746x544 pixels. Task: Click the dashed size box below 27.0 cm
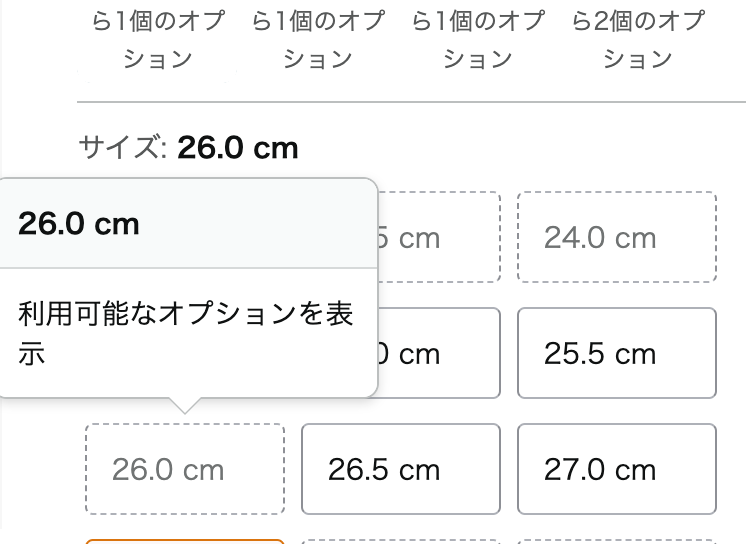click(617, 542)
